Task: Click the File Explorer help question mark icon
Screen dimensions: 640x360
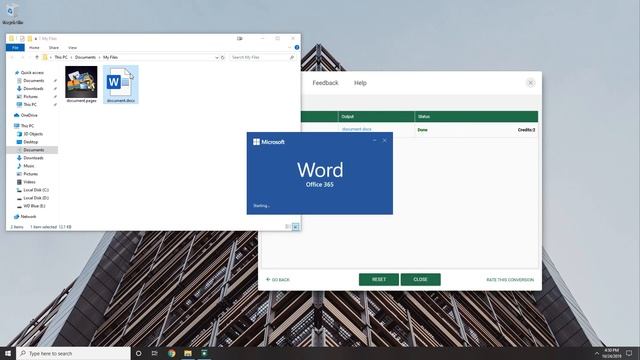Action: (x=297, y=47)
